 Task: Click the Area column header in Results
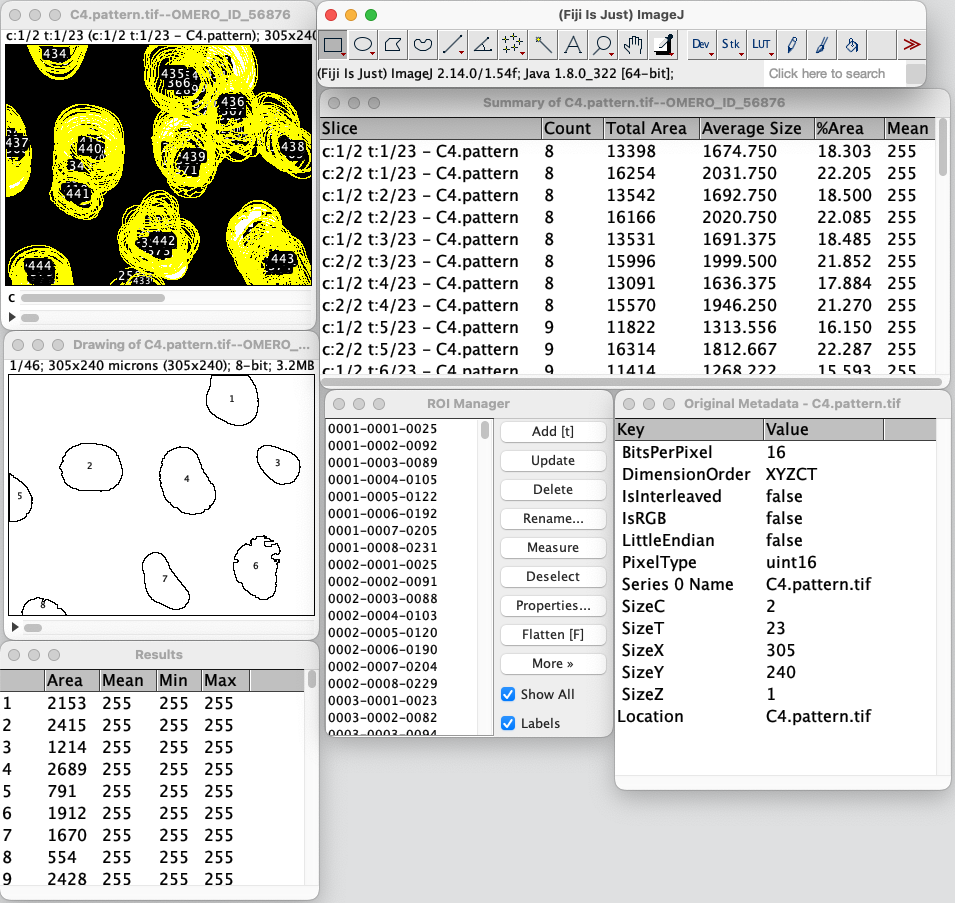[x=72, y=681]
